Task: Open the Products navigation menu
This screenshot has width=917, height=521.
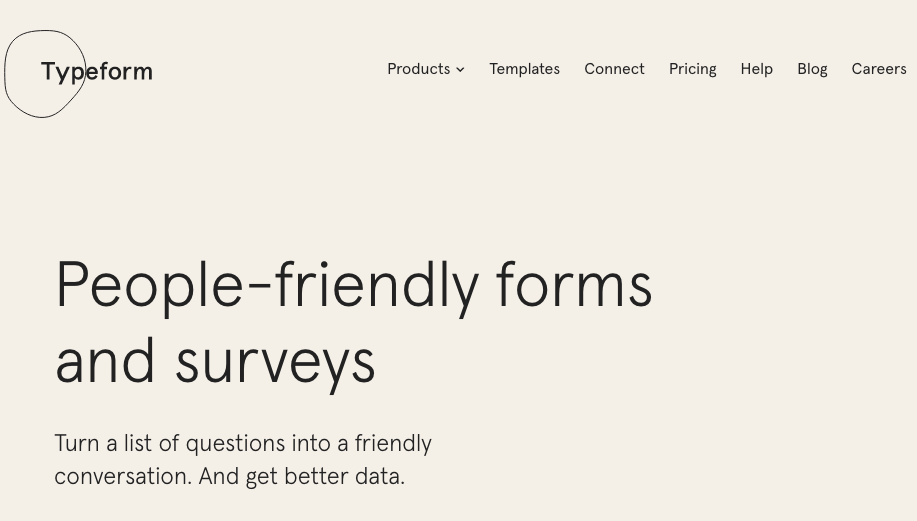Action: pyautogui.click(x=426, y=69)
